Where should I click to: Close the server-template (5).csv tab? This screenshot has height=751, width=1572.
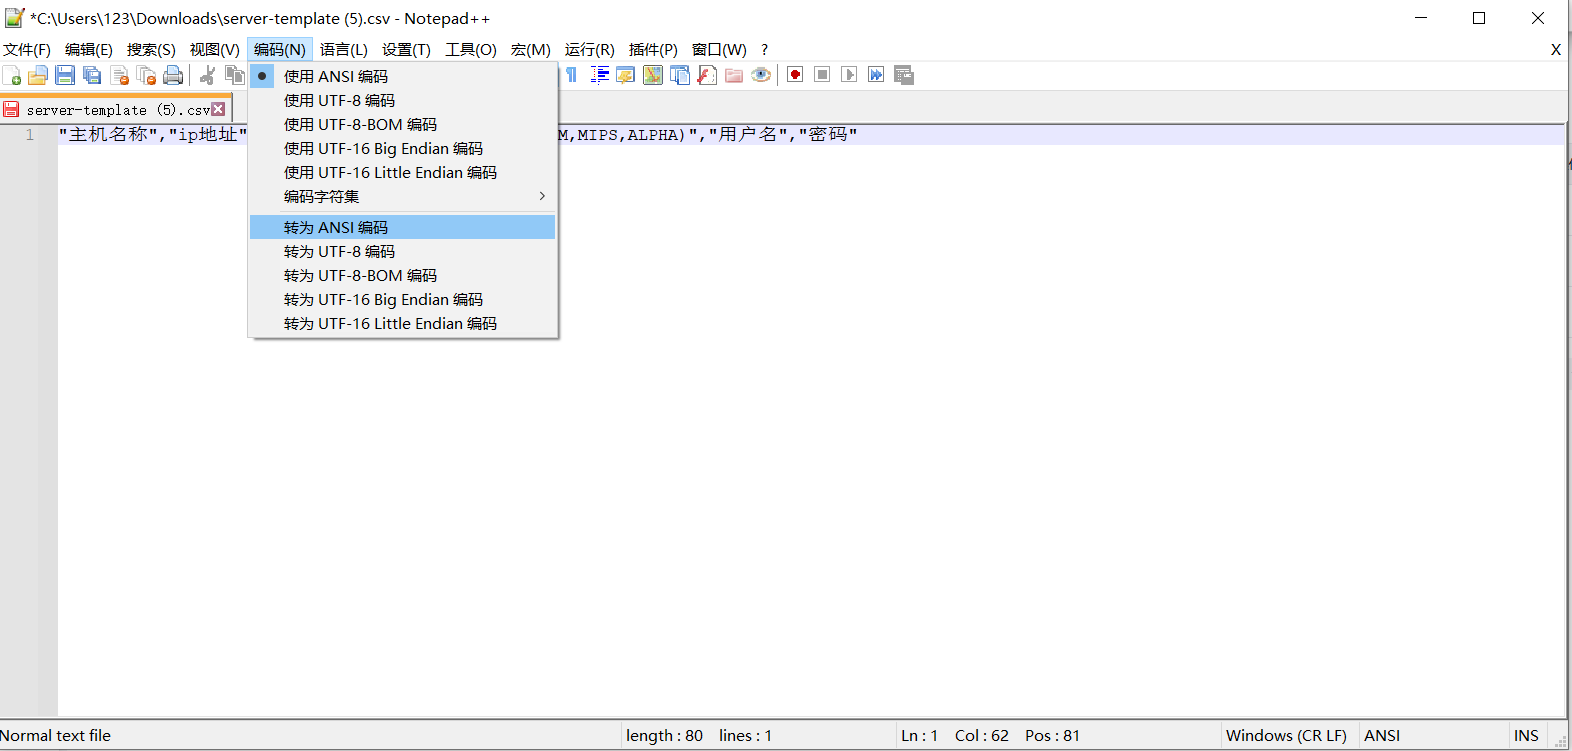tap(218, 110)
